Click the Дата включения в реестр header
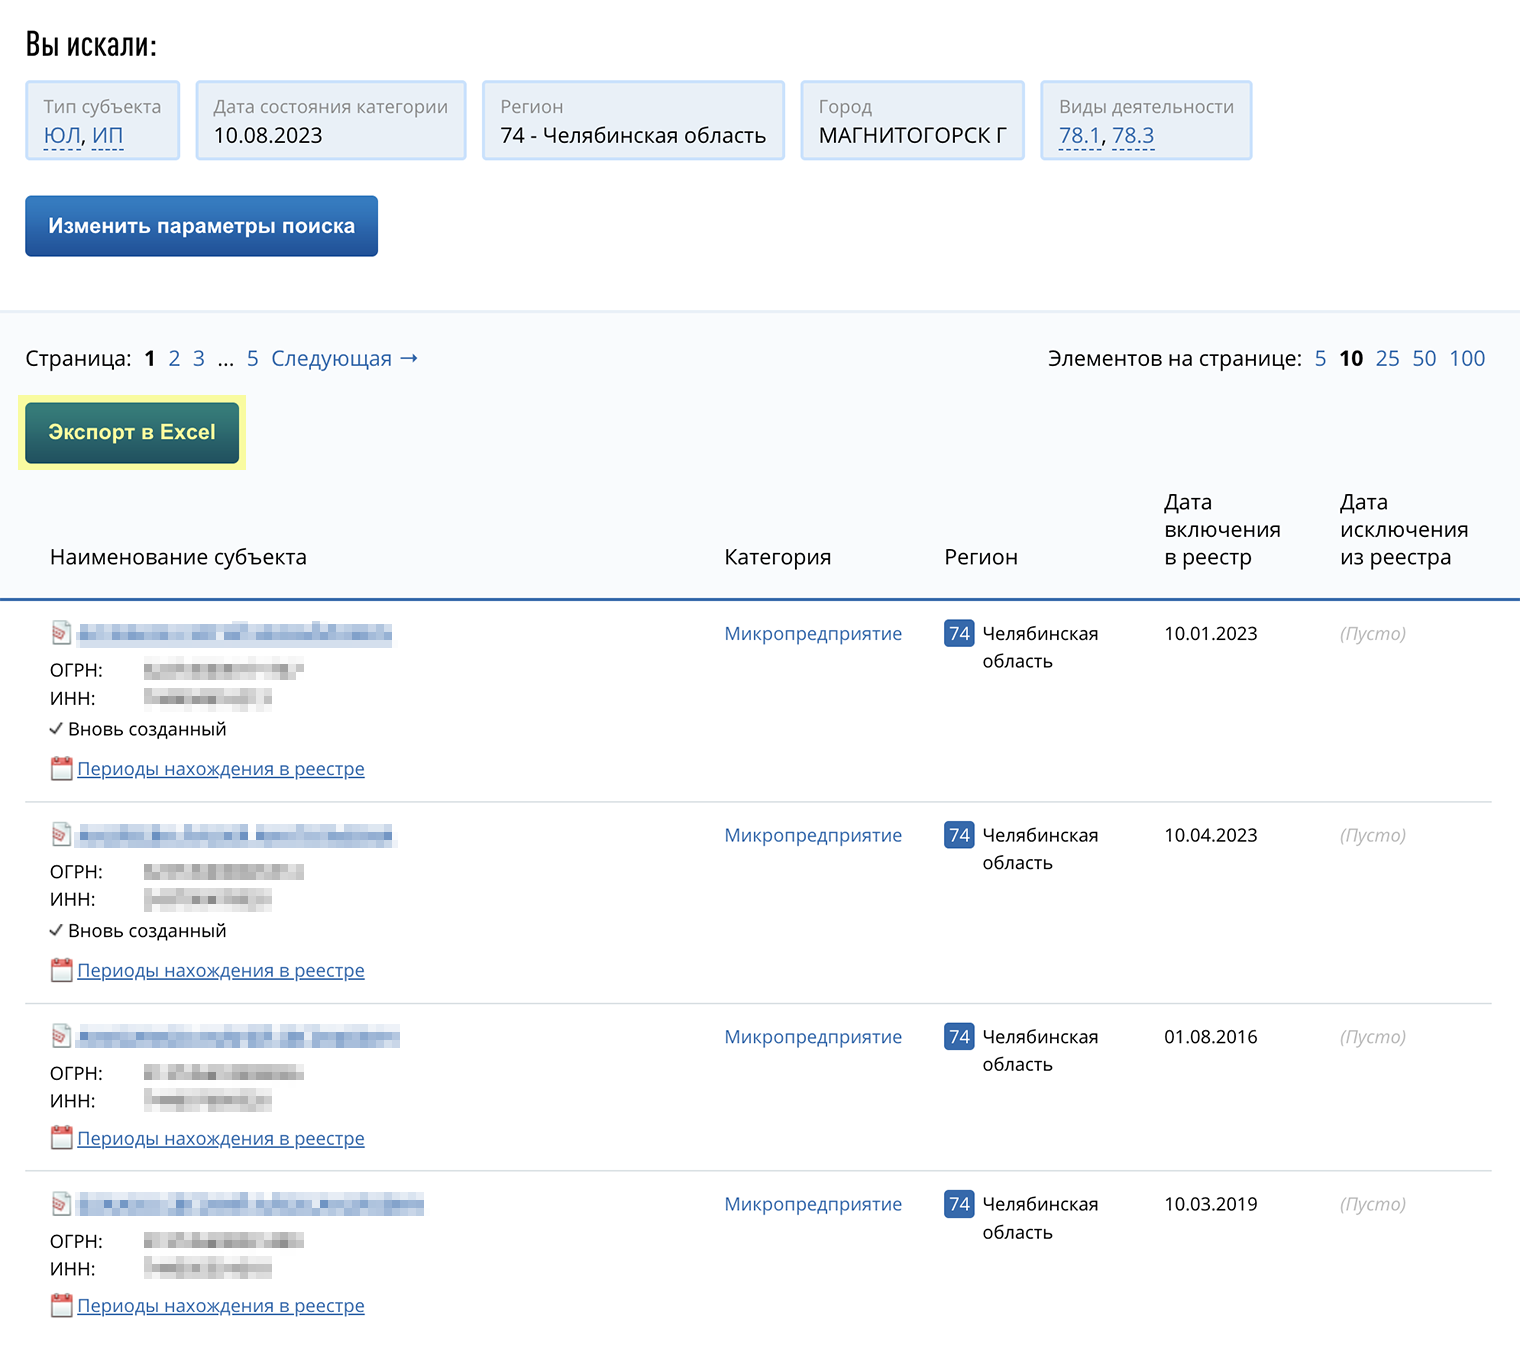 tap(1222, 529)
